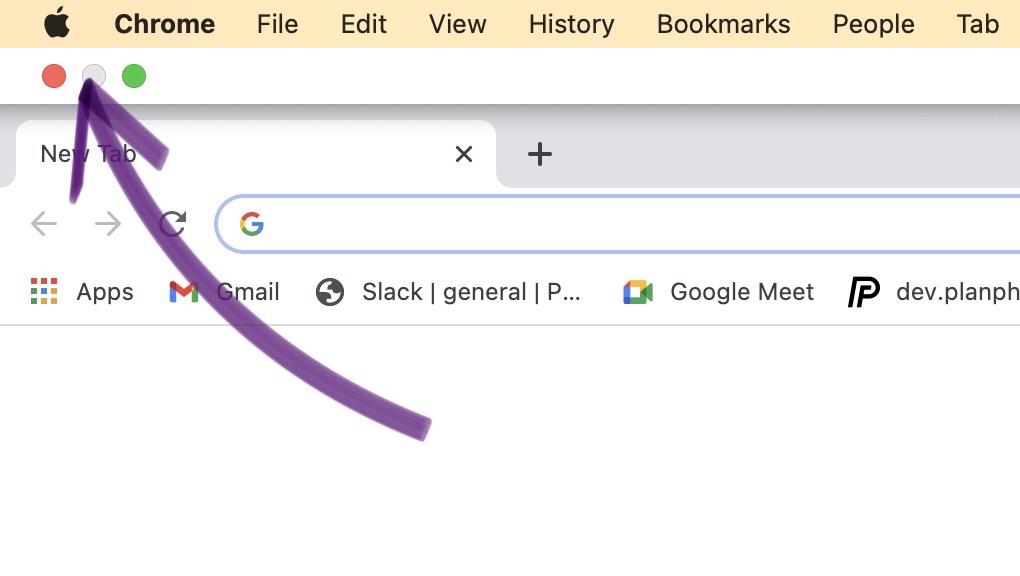Open the Bookmarks menu
The height and width of the screenshot is (576, 1020).
723,24
